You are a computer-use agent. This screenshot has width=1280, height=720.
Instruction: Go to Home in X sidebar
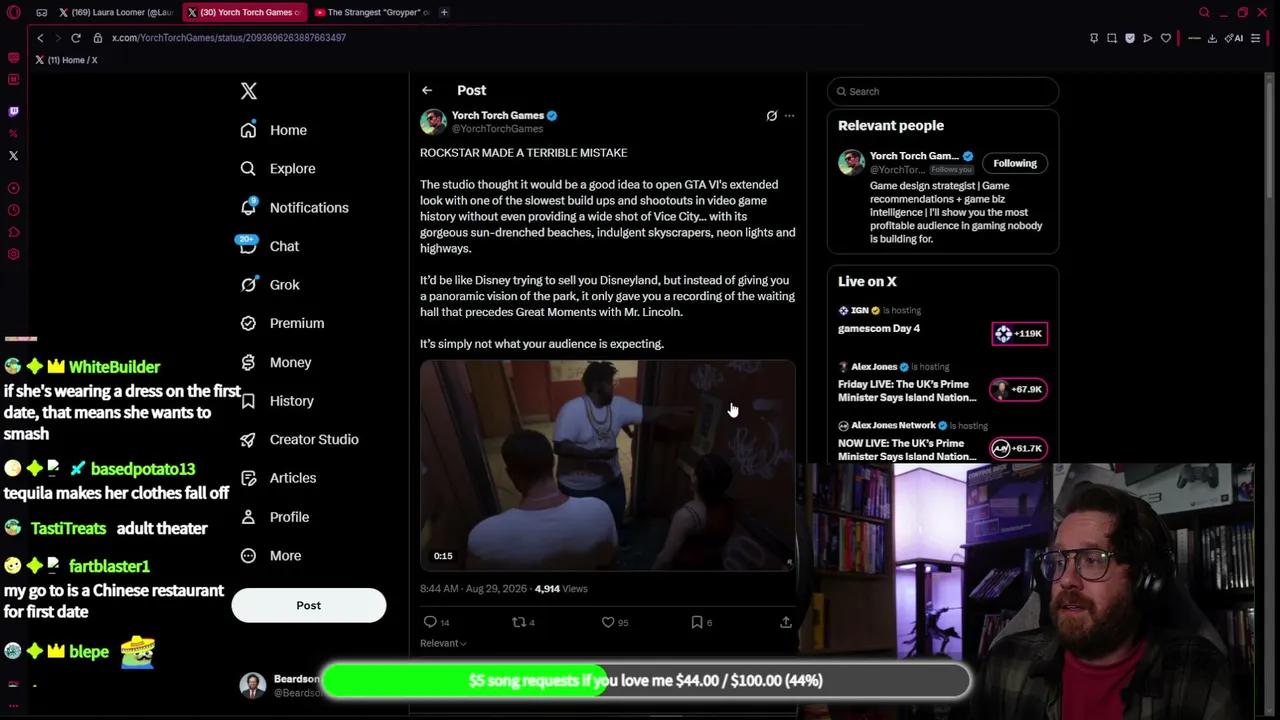pos(274,130)
